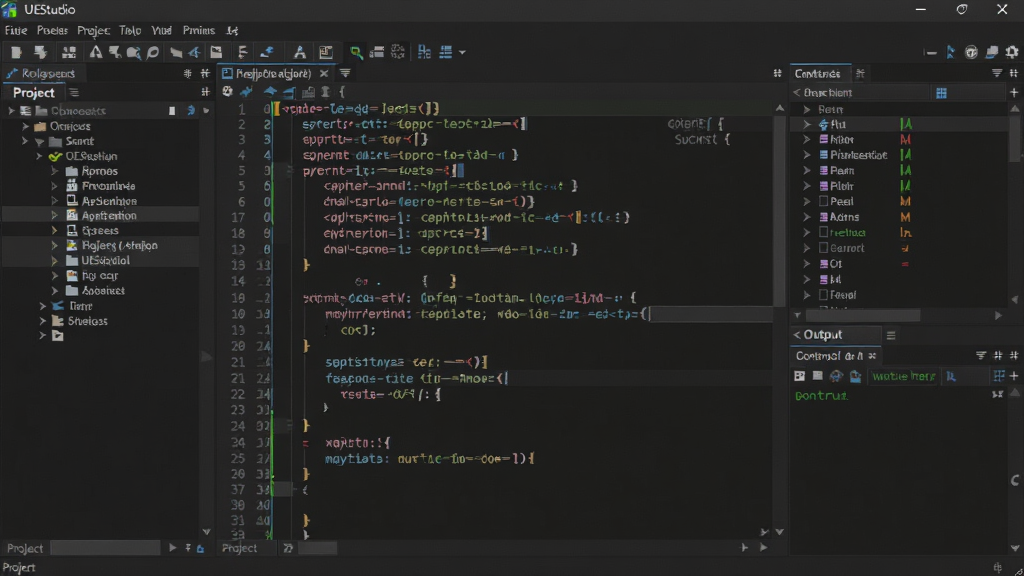Click the first icon in the Output toolbar
This screenshot has height=576, width=1024.
click(799, 376)
